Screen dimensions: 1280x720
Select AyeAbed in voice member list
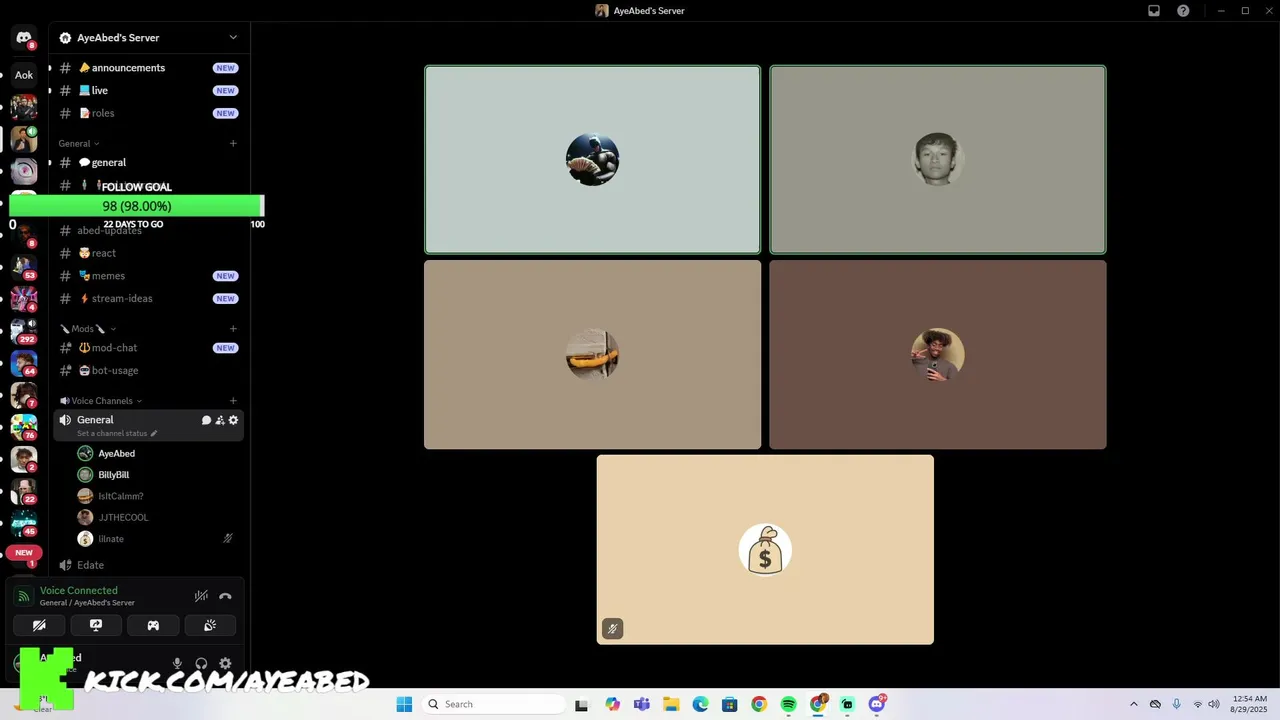click(158, 453)
